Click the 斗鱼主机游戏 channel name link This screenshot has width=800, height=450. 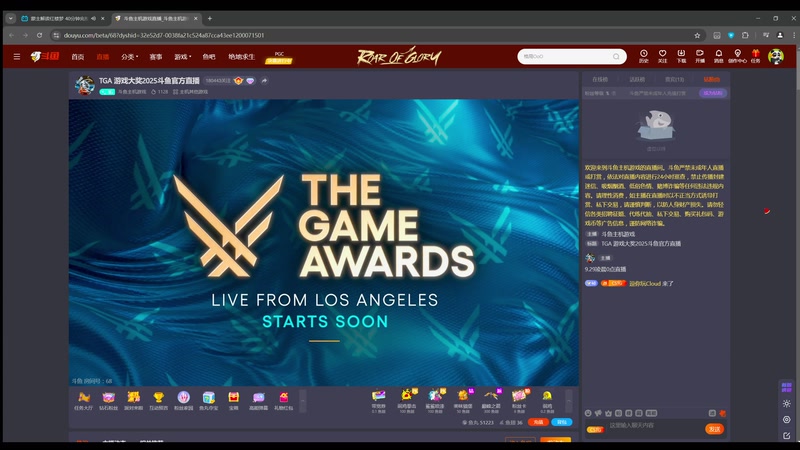[x=132, y=92]
